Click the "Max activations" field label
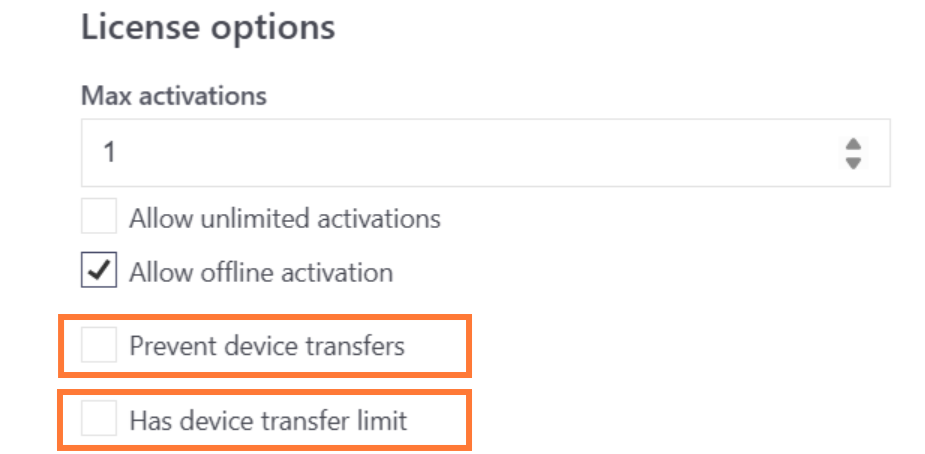This screenshot has width=925, height=454. pyautogui.click(x=173, y=96)
